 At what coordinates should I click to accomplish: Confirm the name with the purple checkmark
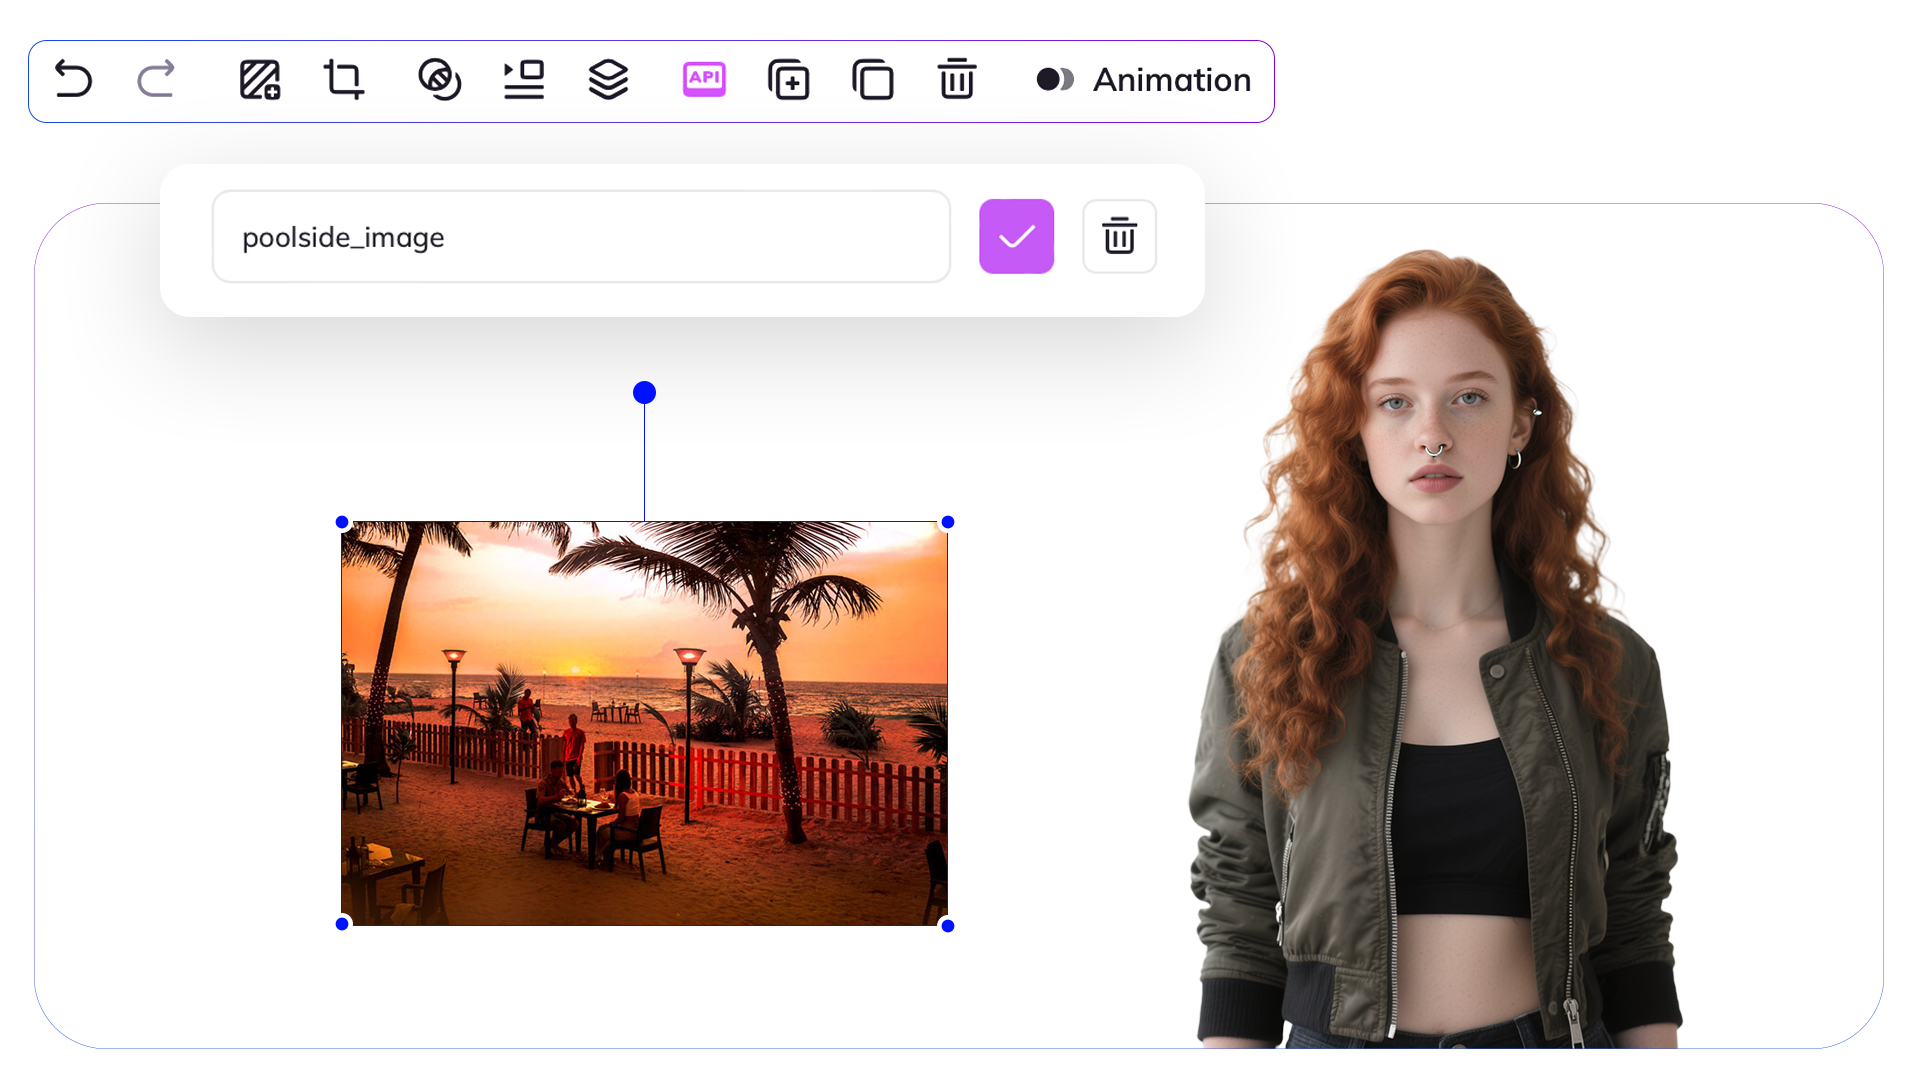[1016, 236]
